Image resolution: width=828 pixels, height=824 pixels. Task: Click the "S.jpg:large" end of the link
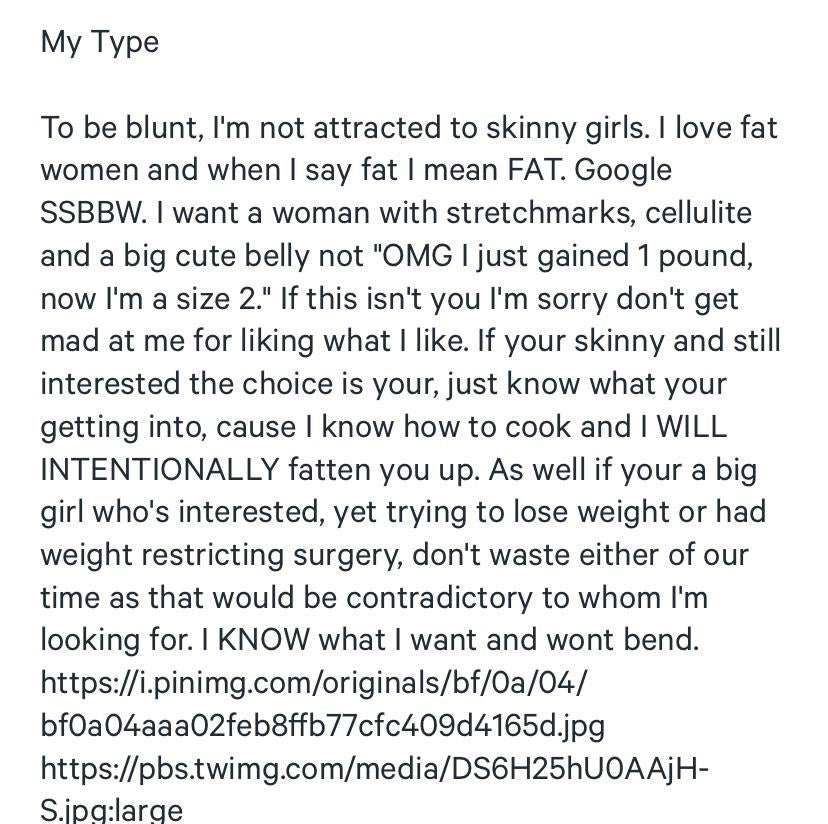[111, 809]
